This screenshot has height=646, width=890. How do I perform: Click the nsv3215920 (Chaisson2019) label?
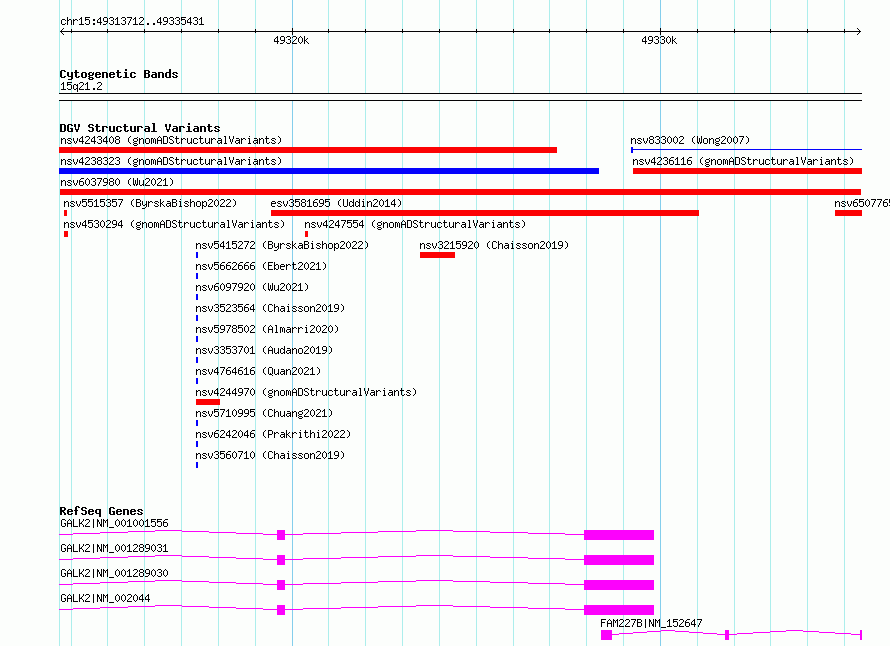pyautogui.click(x=494, y=245)
